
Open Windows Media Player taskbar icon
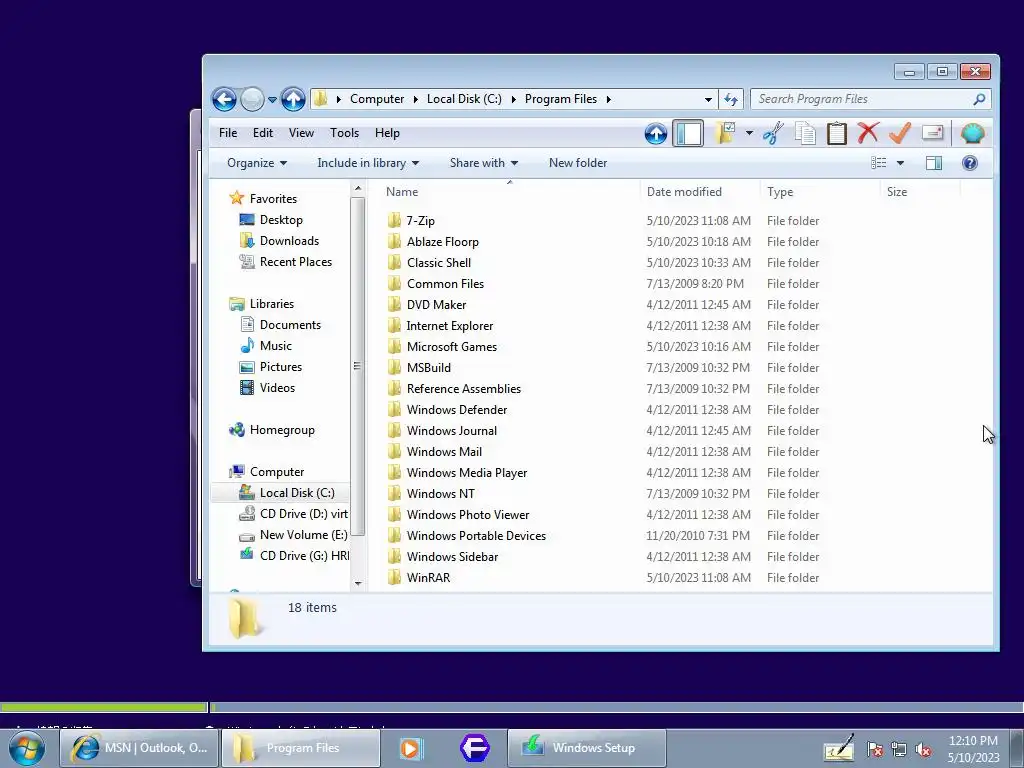411,748
